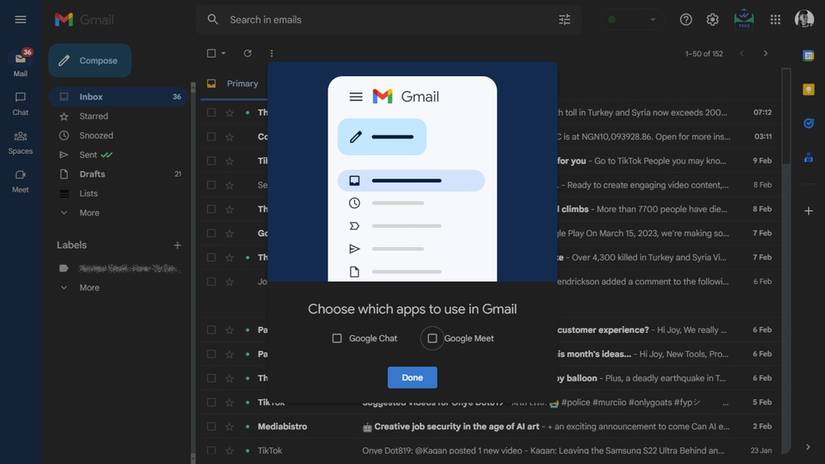
Task: Open Settings gear icon
Action: coord(712,19)
